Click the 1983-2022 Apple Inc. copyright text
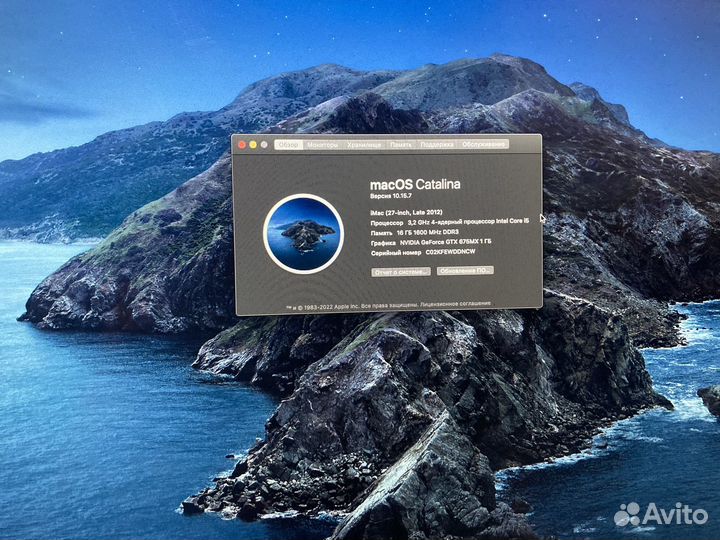 [328, 307]
